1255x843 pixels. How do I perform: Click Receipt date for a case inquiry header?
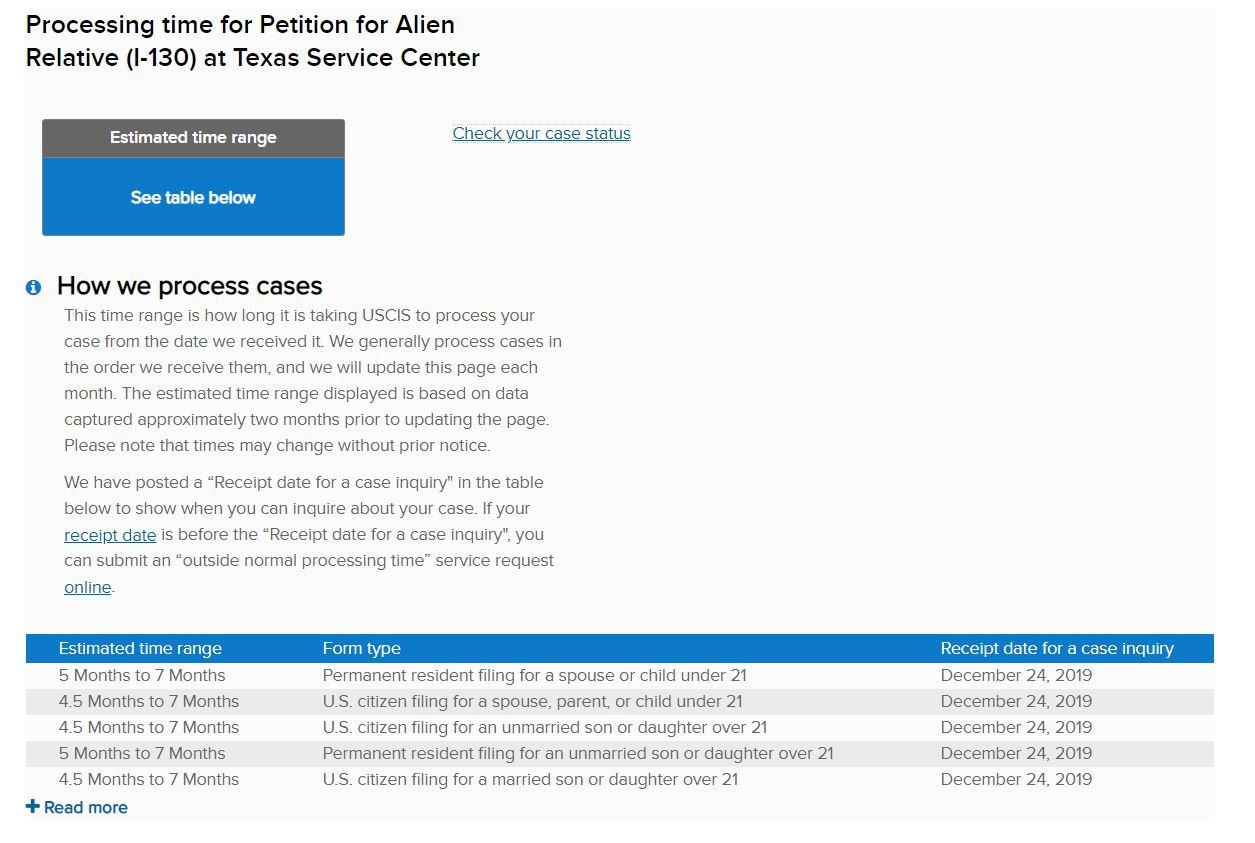[1057, 648]
